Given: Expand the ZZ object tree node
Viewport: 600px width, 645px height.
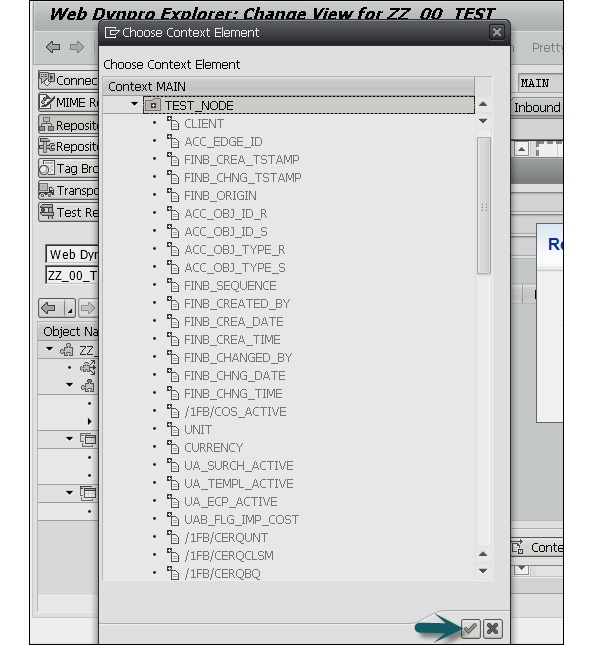Looking at the screenshot, I should 50,350.
